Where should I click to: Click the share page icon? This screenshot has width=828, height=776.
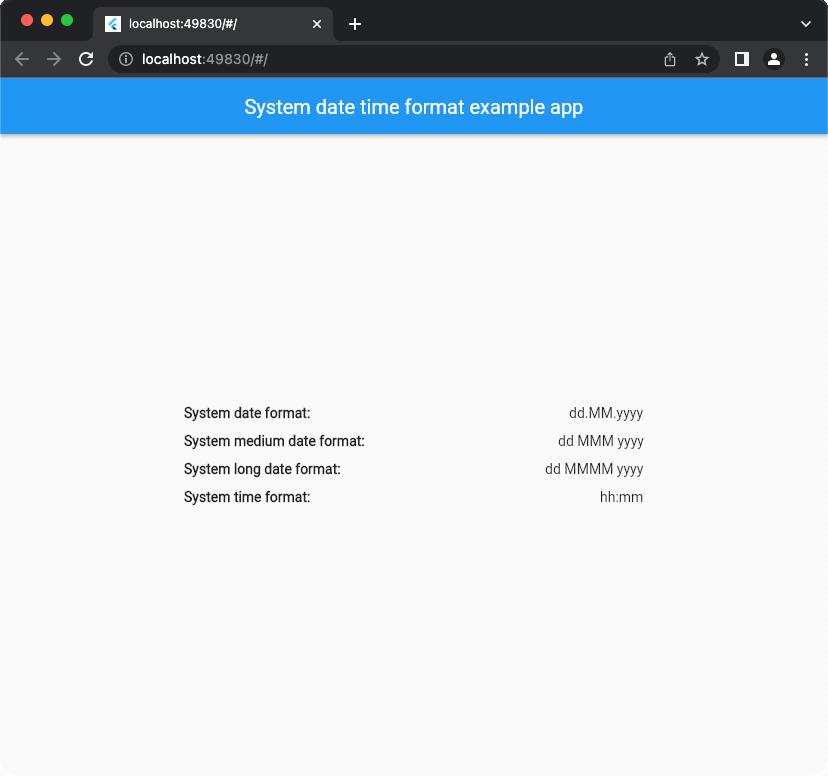pos(670,59)
